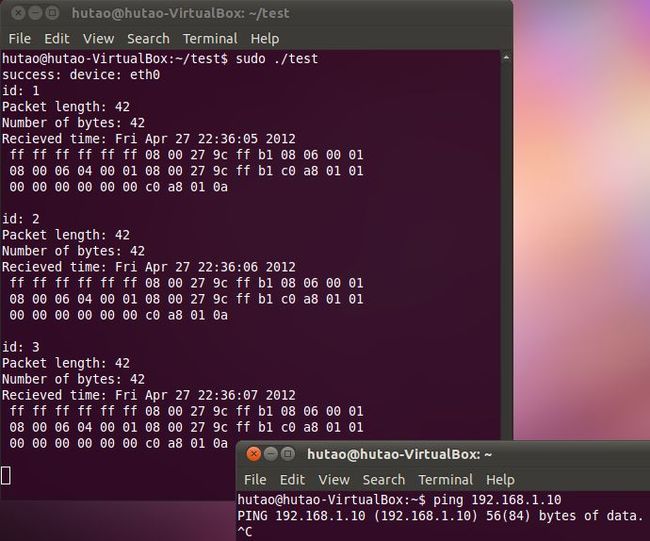Viewport: 650px width, 541px height.
Task: Minimize the ~/test terminal window
Action: [x=35, y=13]
